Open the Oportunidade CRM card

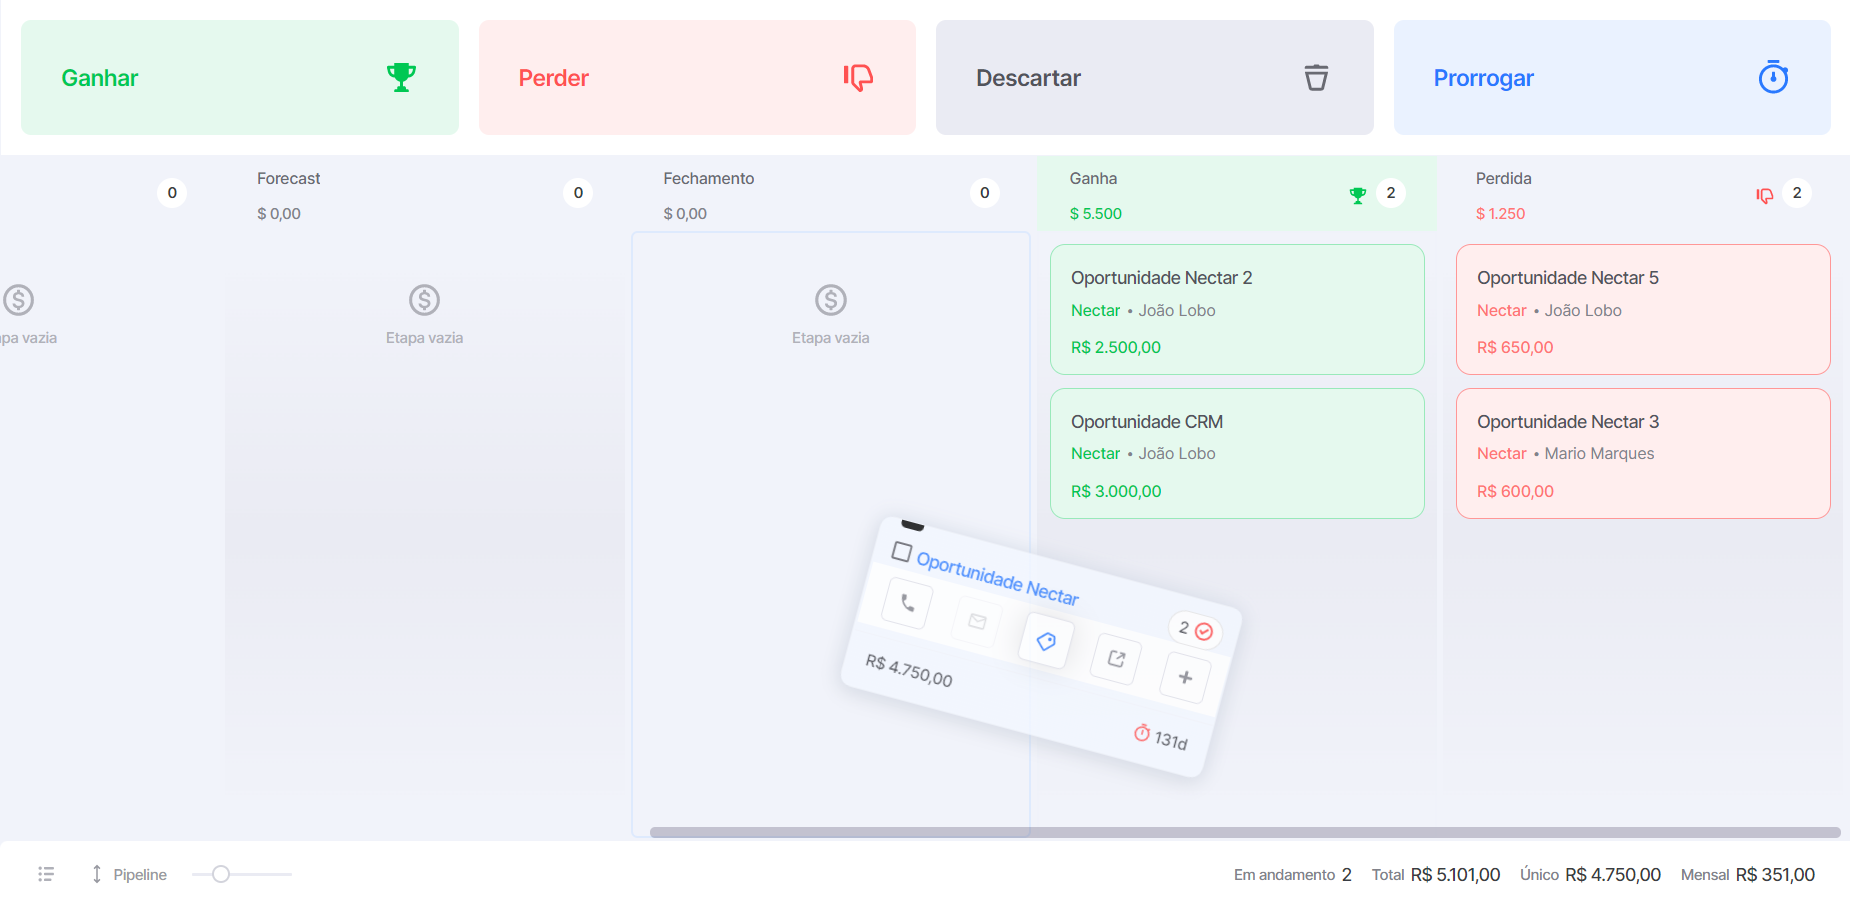[1237, 454]
